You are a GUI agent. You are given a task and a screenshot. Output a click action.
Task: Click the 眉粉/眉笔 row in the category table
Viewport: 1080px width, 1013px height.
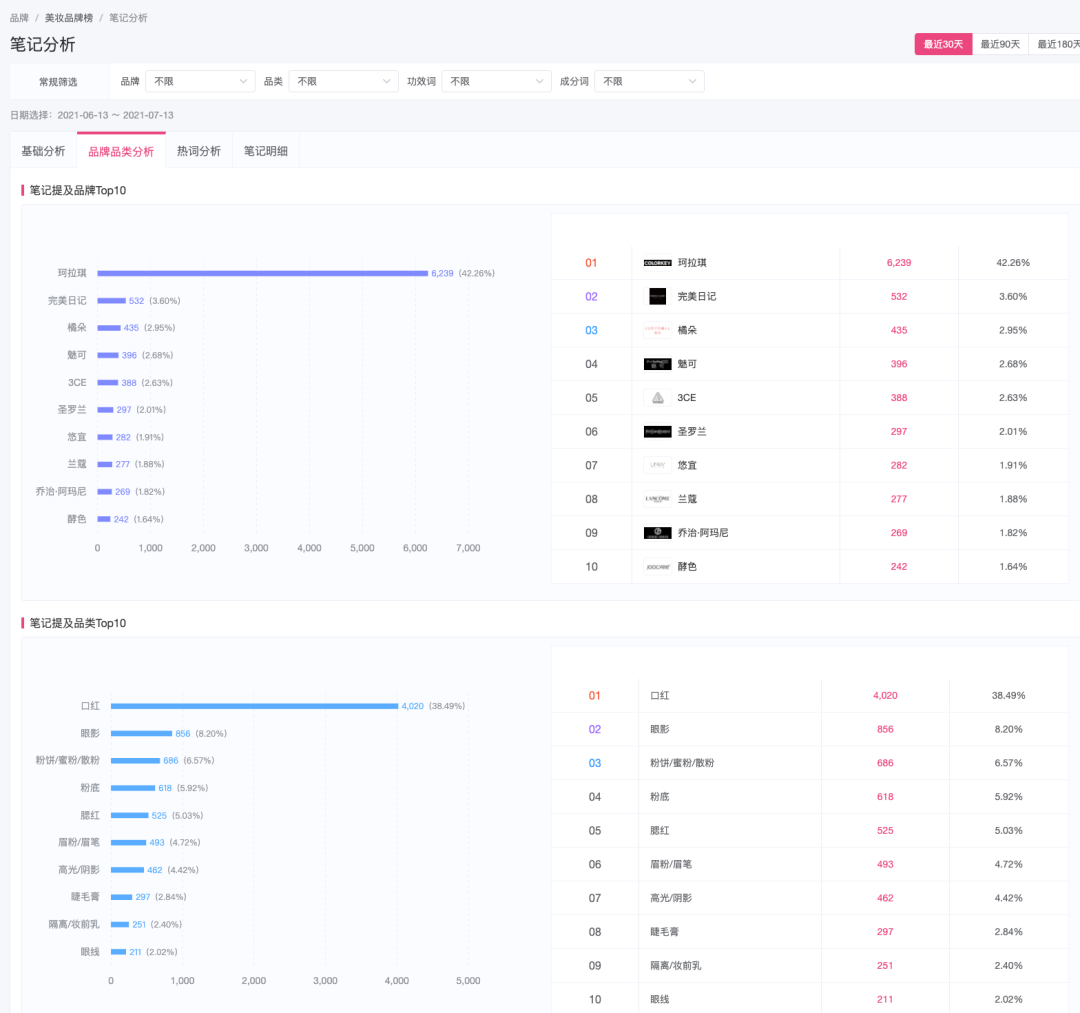click(x=810, y=864)
